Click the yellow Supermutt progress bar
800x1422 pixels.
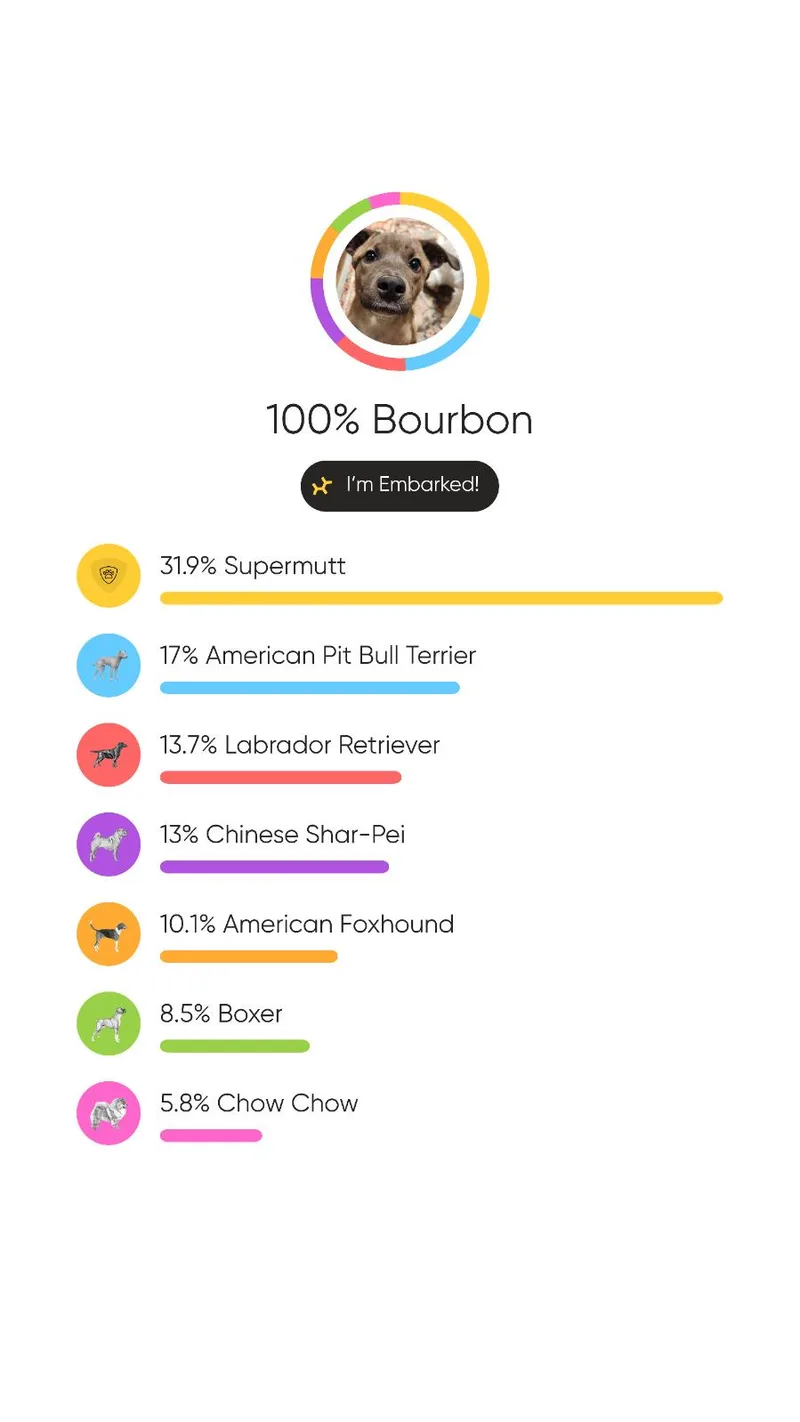tap(441, 597)
